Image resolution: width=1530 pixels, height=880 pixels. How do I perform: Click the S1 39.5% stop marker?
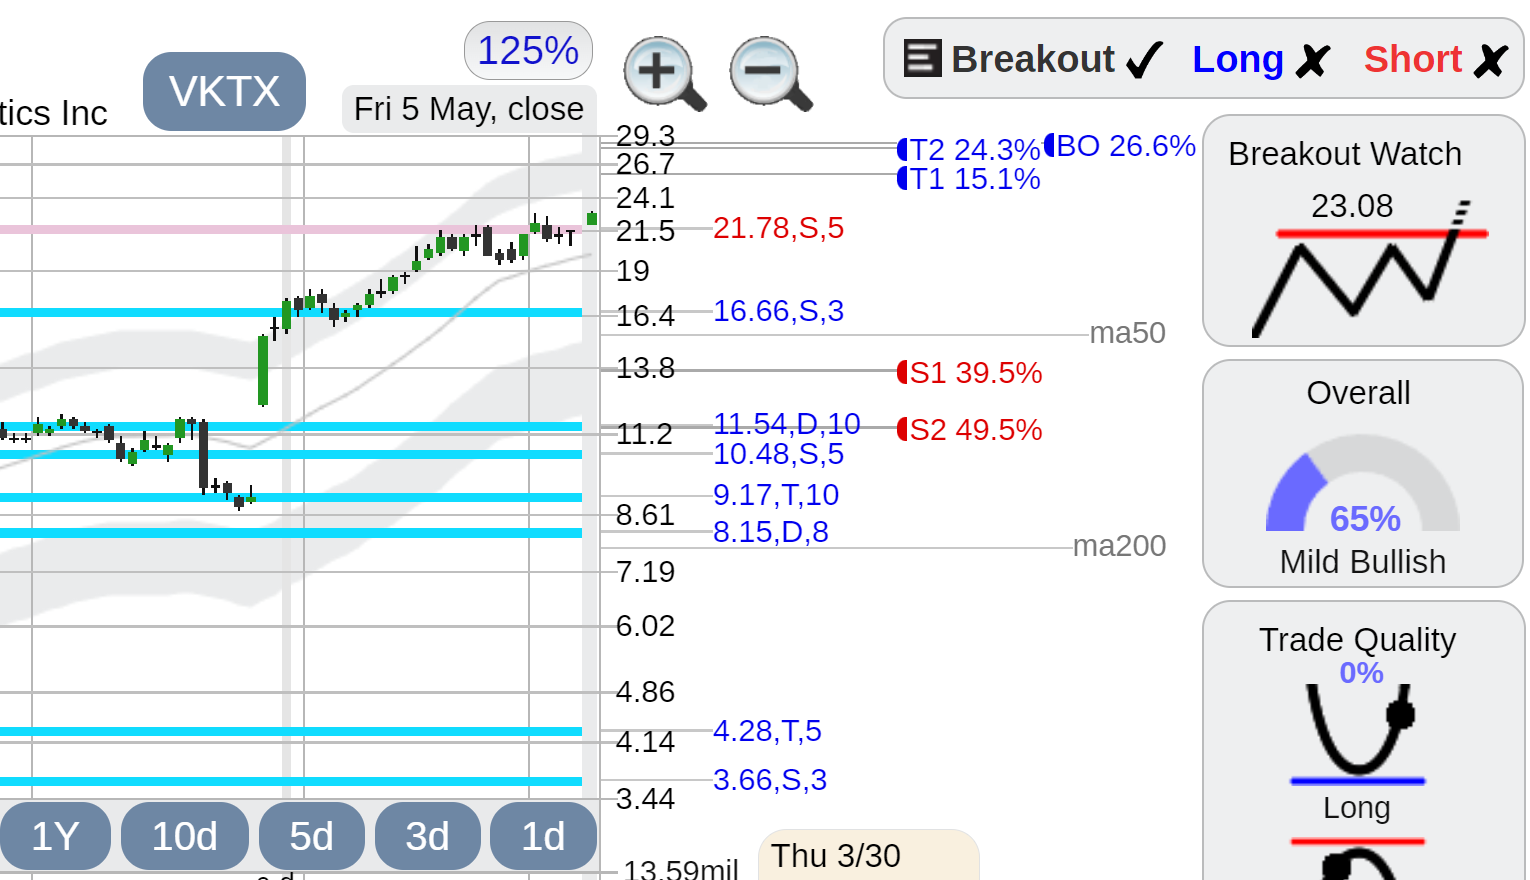(x=970, y=373)
